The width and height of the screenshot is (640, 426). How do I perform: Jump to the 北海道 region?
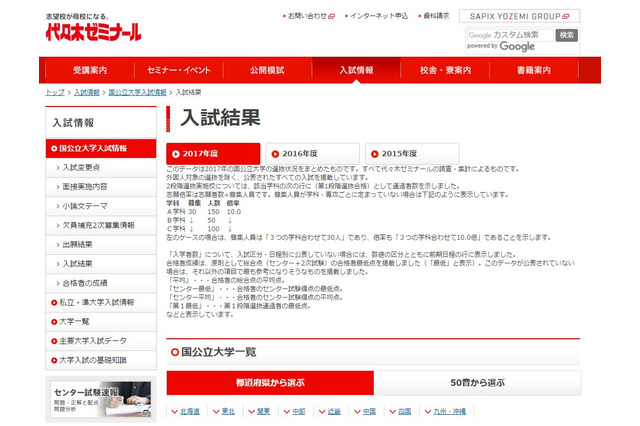[x=190, y=411]
